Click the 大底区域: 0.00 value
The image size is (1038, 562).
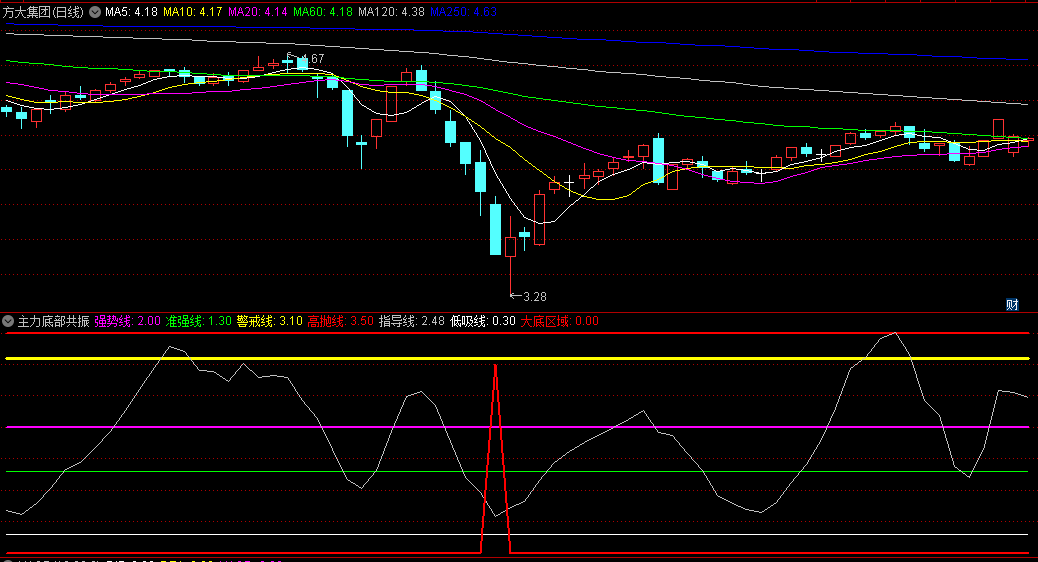[559, 322]
